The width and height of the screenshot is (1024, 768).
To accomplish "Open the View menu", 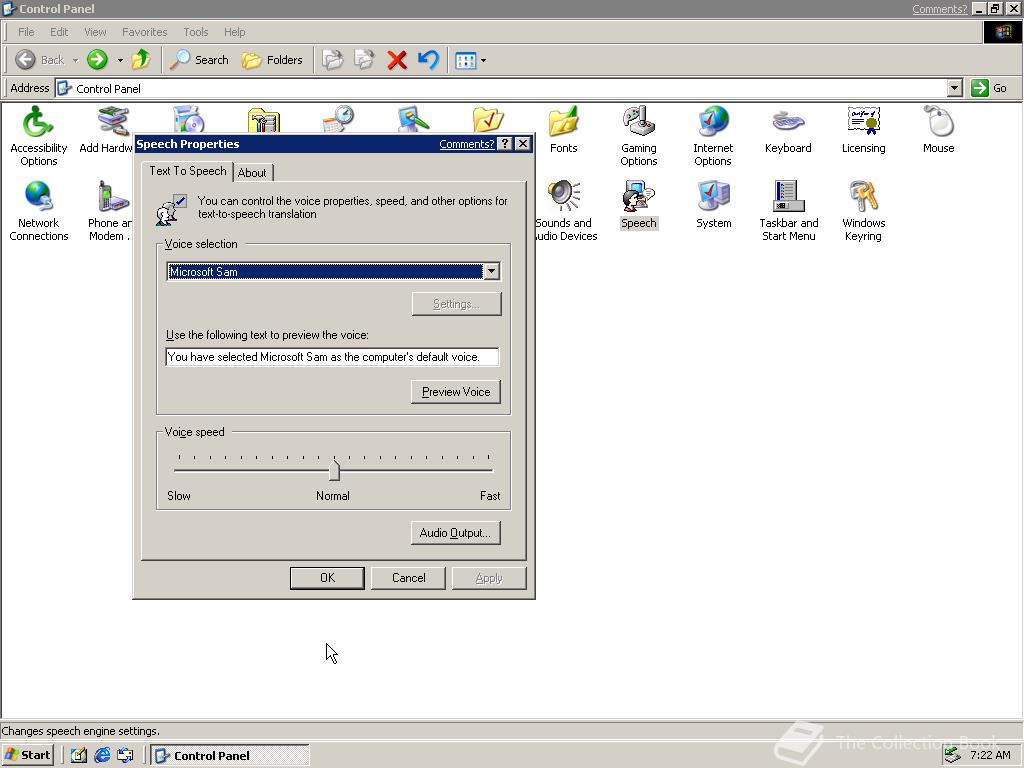I will pos(95,32).
